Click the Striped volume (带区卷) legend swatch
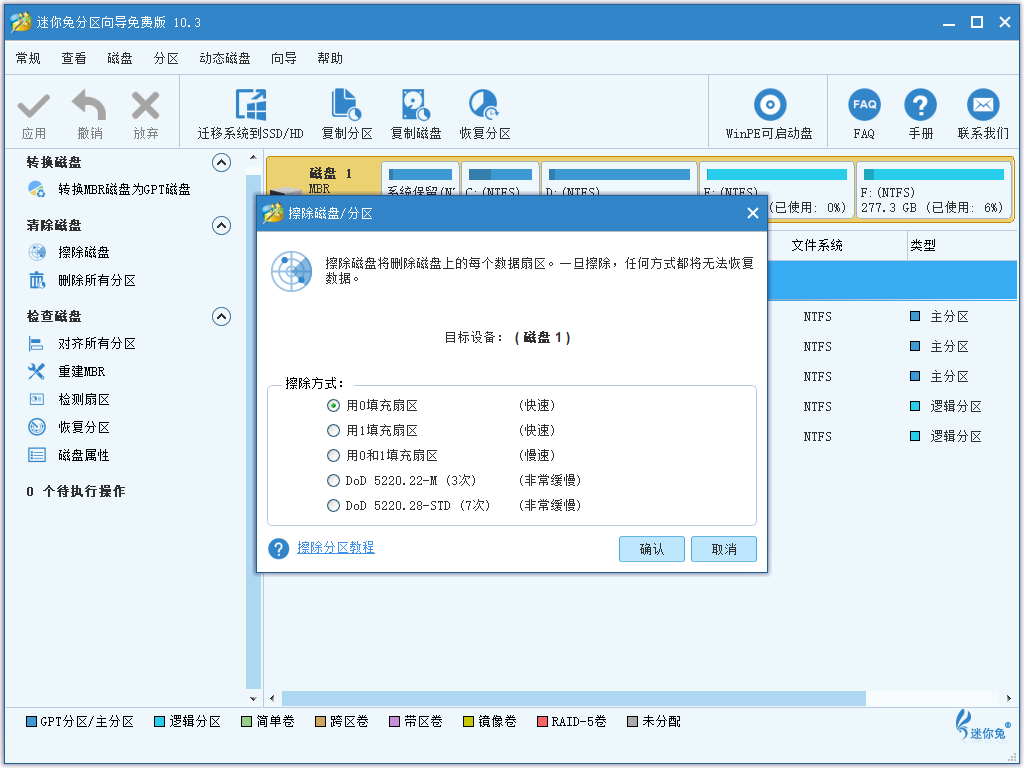Viewport: 1024px width, 768px height. pos(394,722)
